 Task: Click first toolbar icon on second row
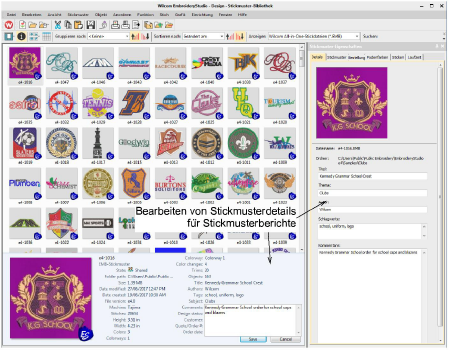click(9, 36)
